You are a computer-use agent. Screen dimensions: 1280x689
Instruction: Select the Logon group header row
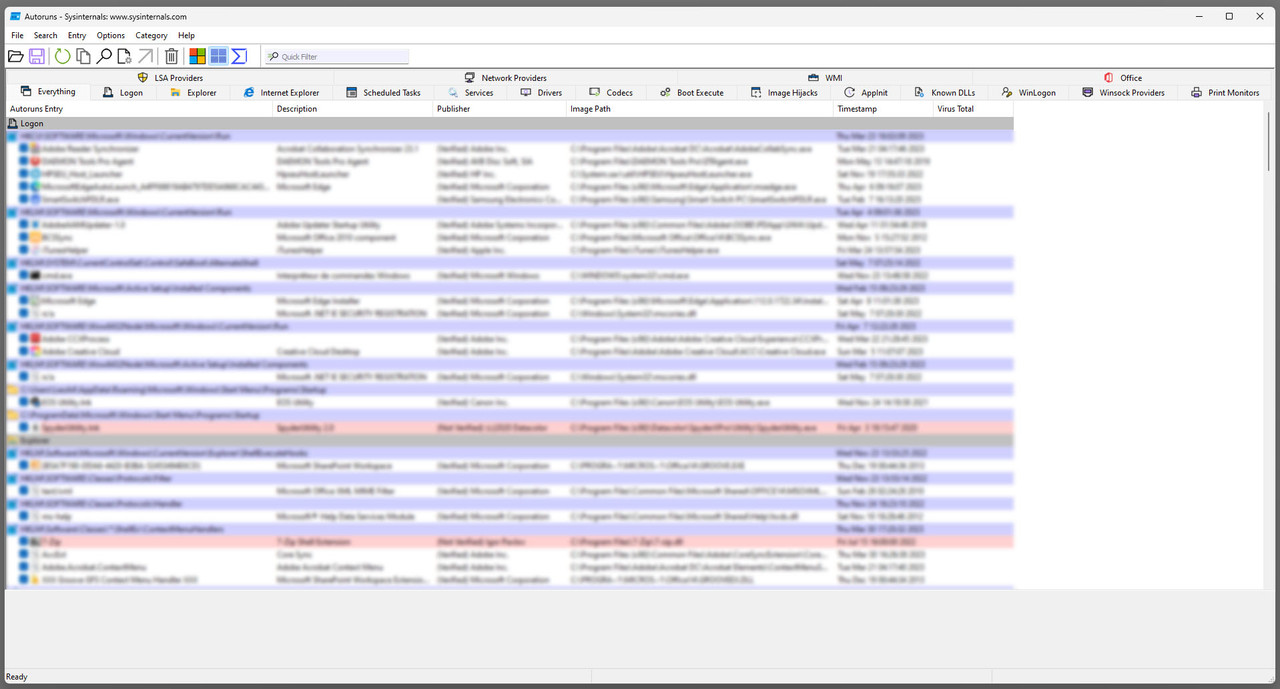[509, 124]
